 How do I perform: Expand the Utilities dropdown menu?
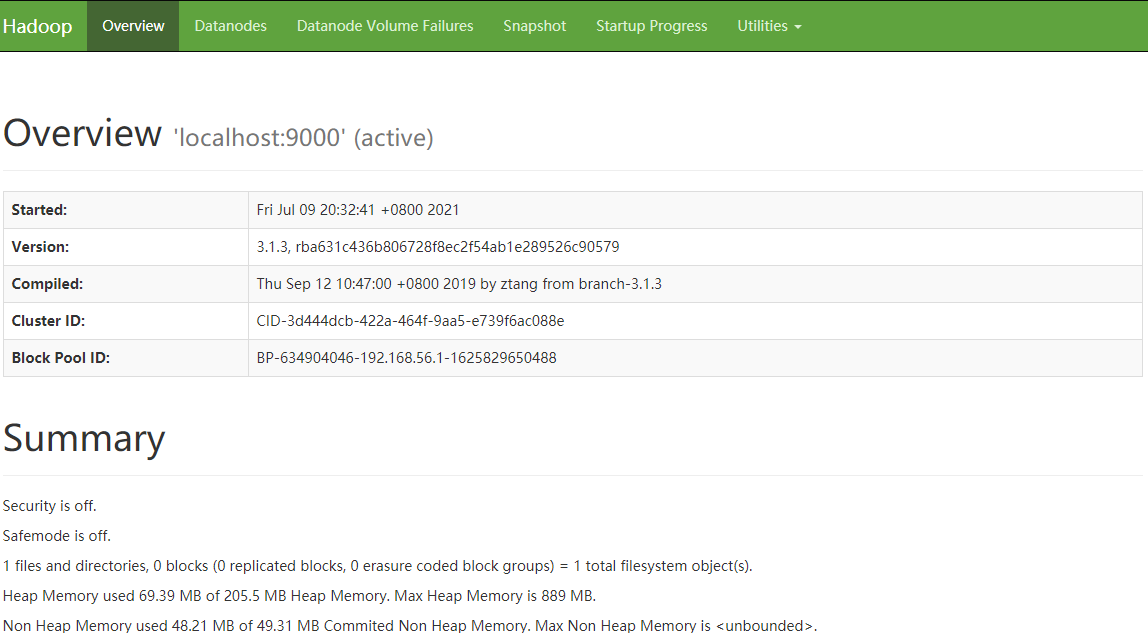coord(769,26)
